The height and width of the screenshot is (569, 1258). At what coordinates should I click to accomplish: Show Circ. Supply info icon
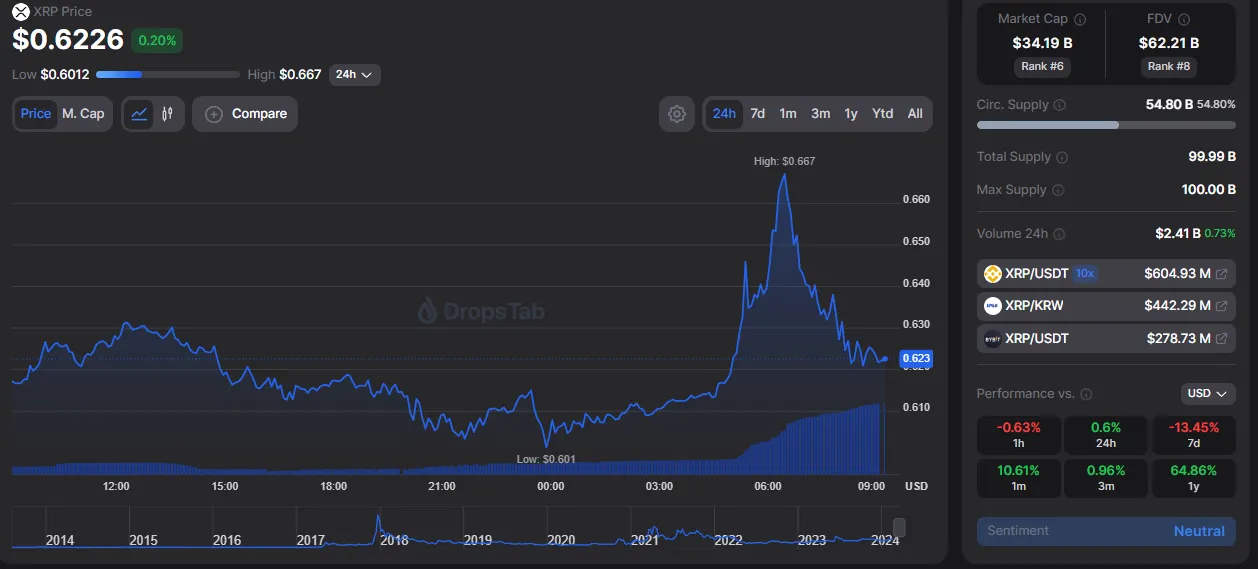(x=1060, y=105)
